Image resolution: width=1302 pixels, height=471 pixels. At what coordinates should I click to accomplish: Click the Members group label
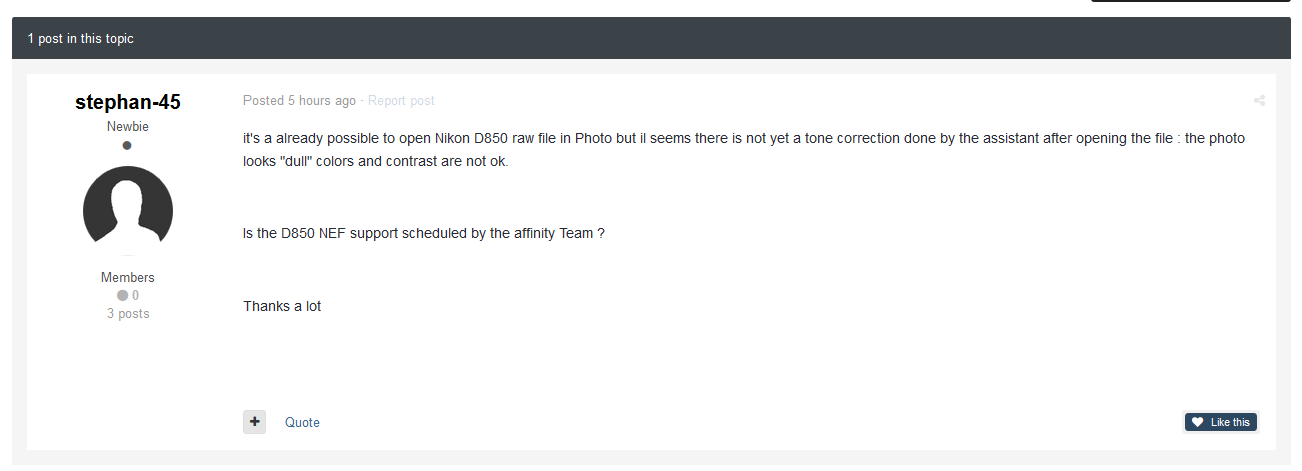(127, 278)
